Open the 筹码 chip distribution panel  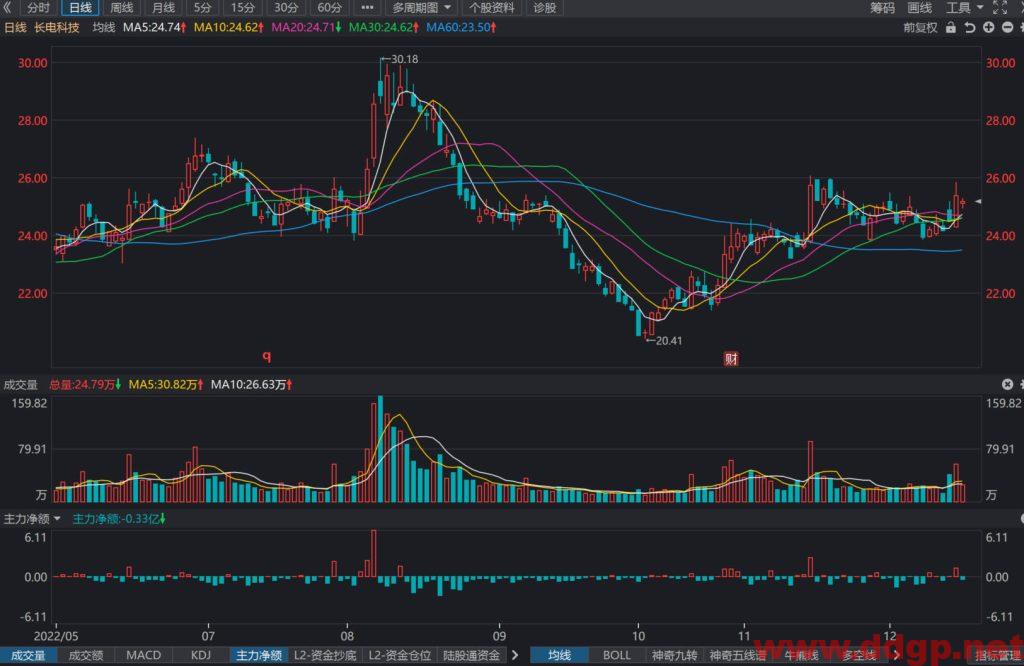[882, 8]
